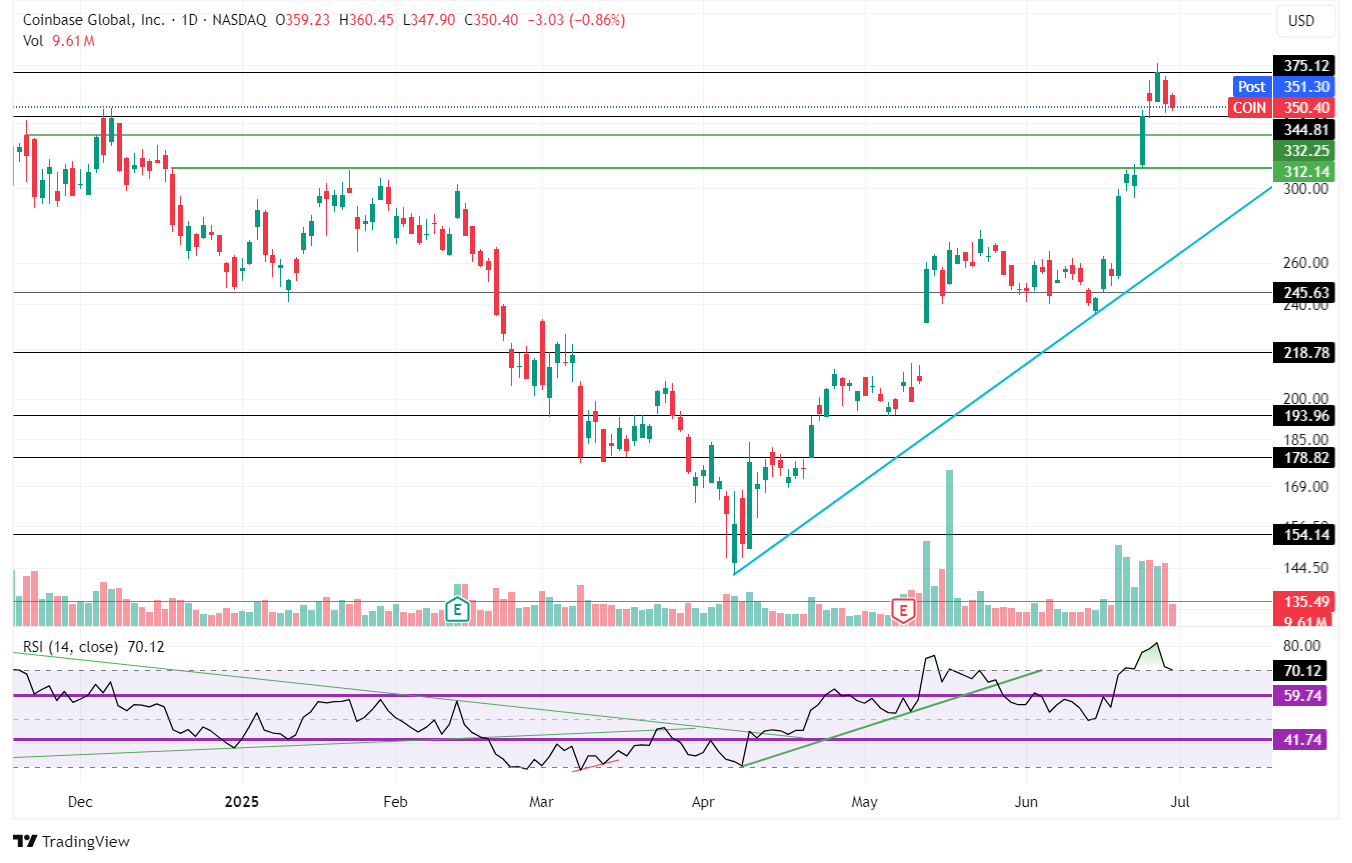
Task: Click the Post 351.30 price label
Action: [1281, 87]
